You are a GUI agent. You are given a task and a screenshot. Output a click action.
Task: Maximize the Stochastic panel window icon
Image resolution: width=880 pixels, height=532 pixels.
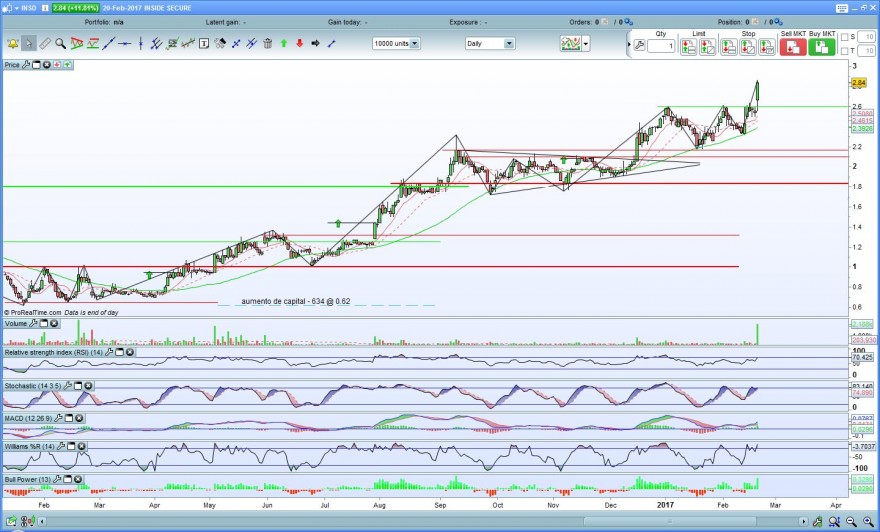tap(78, 386)
